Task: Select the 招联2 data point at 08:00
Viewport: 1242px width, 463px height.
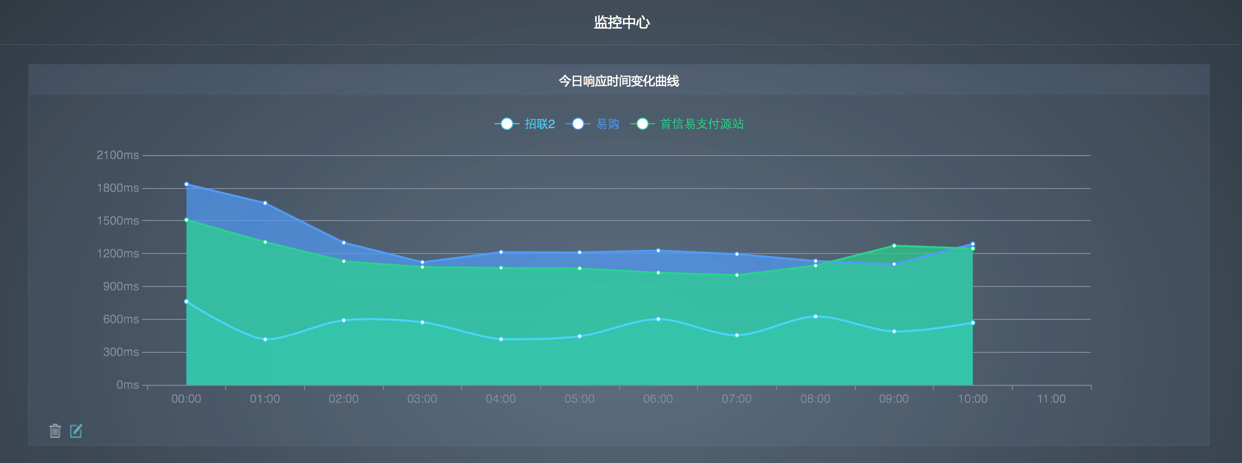Action: coord(816,316)
